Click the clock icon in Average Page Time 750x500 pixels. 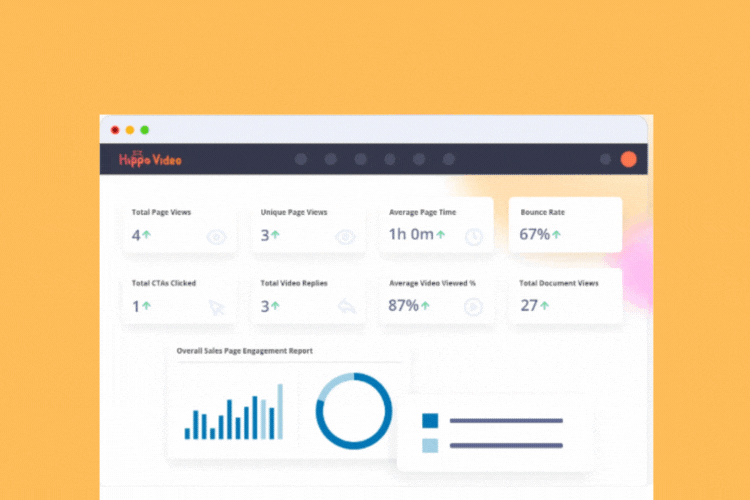point(474,237)
